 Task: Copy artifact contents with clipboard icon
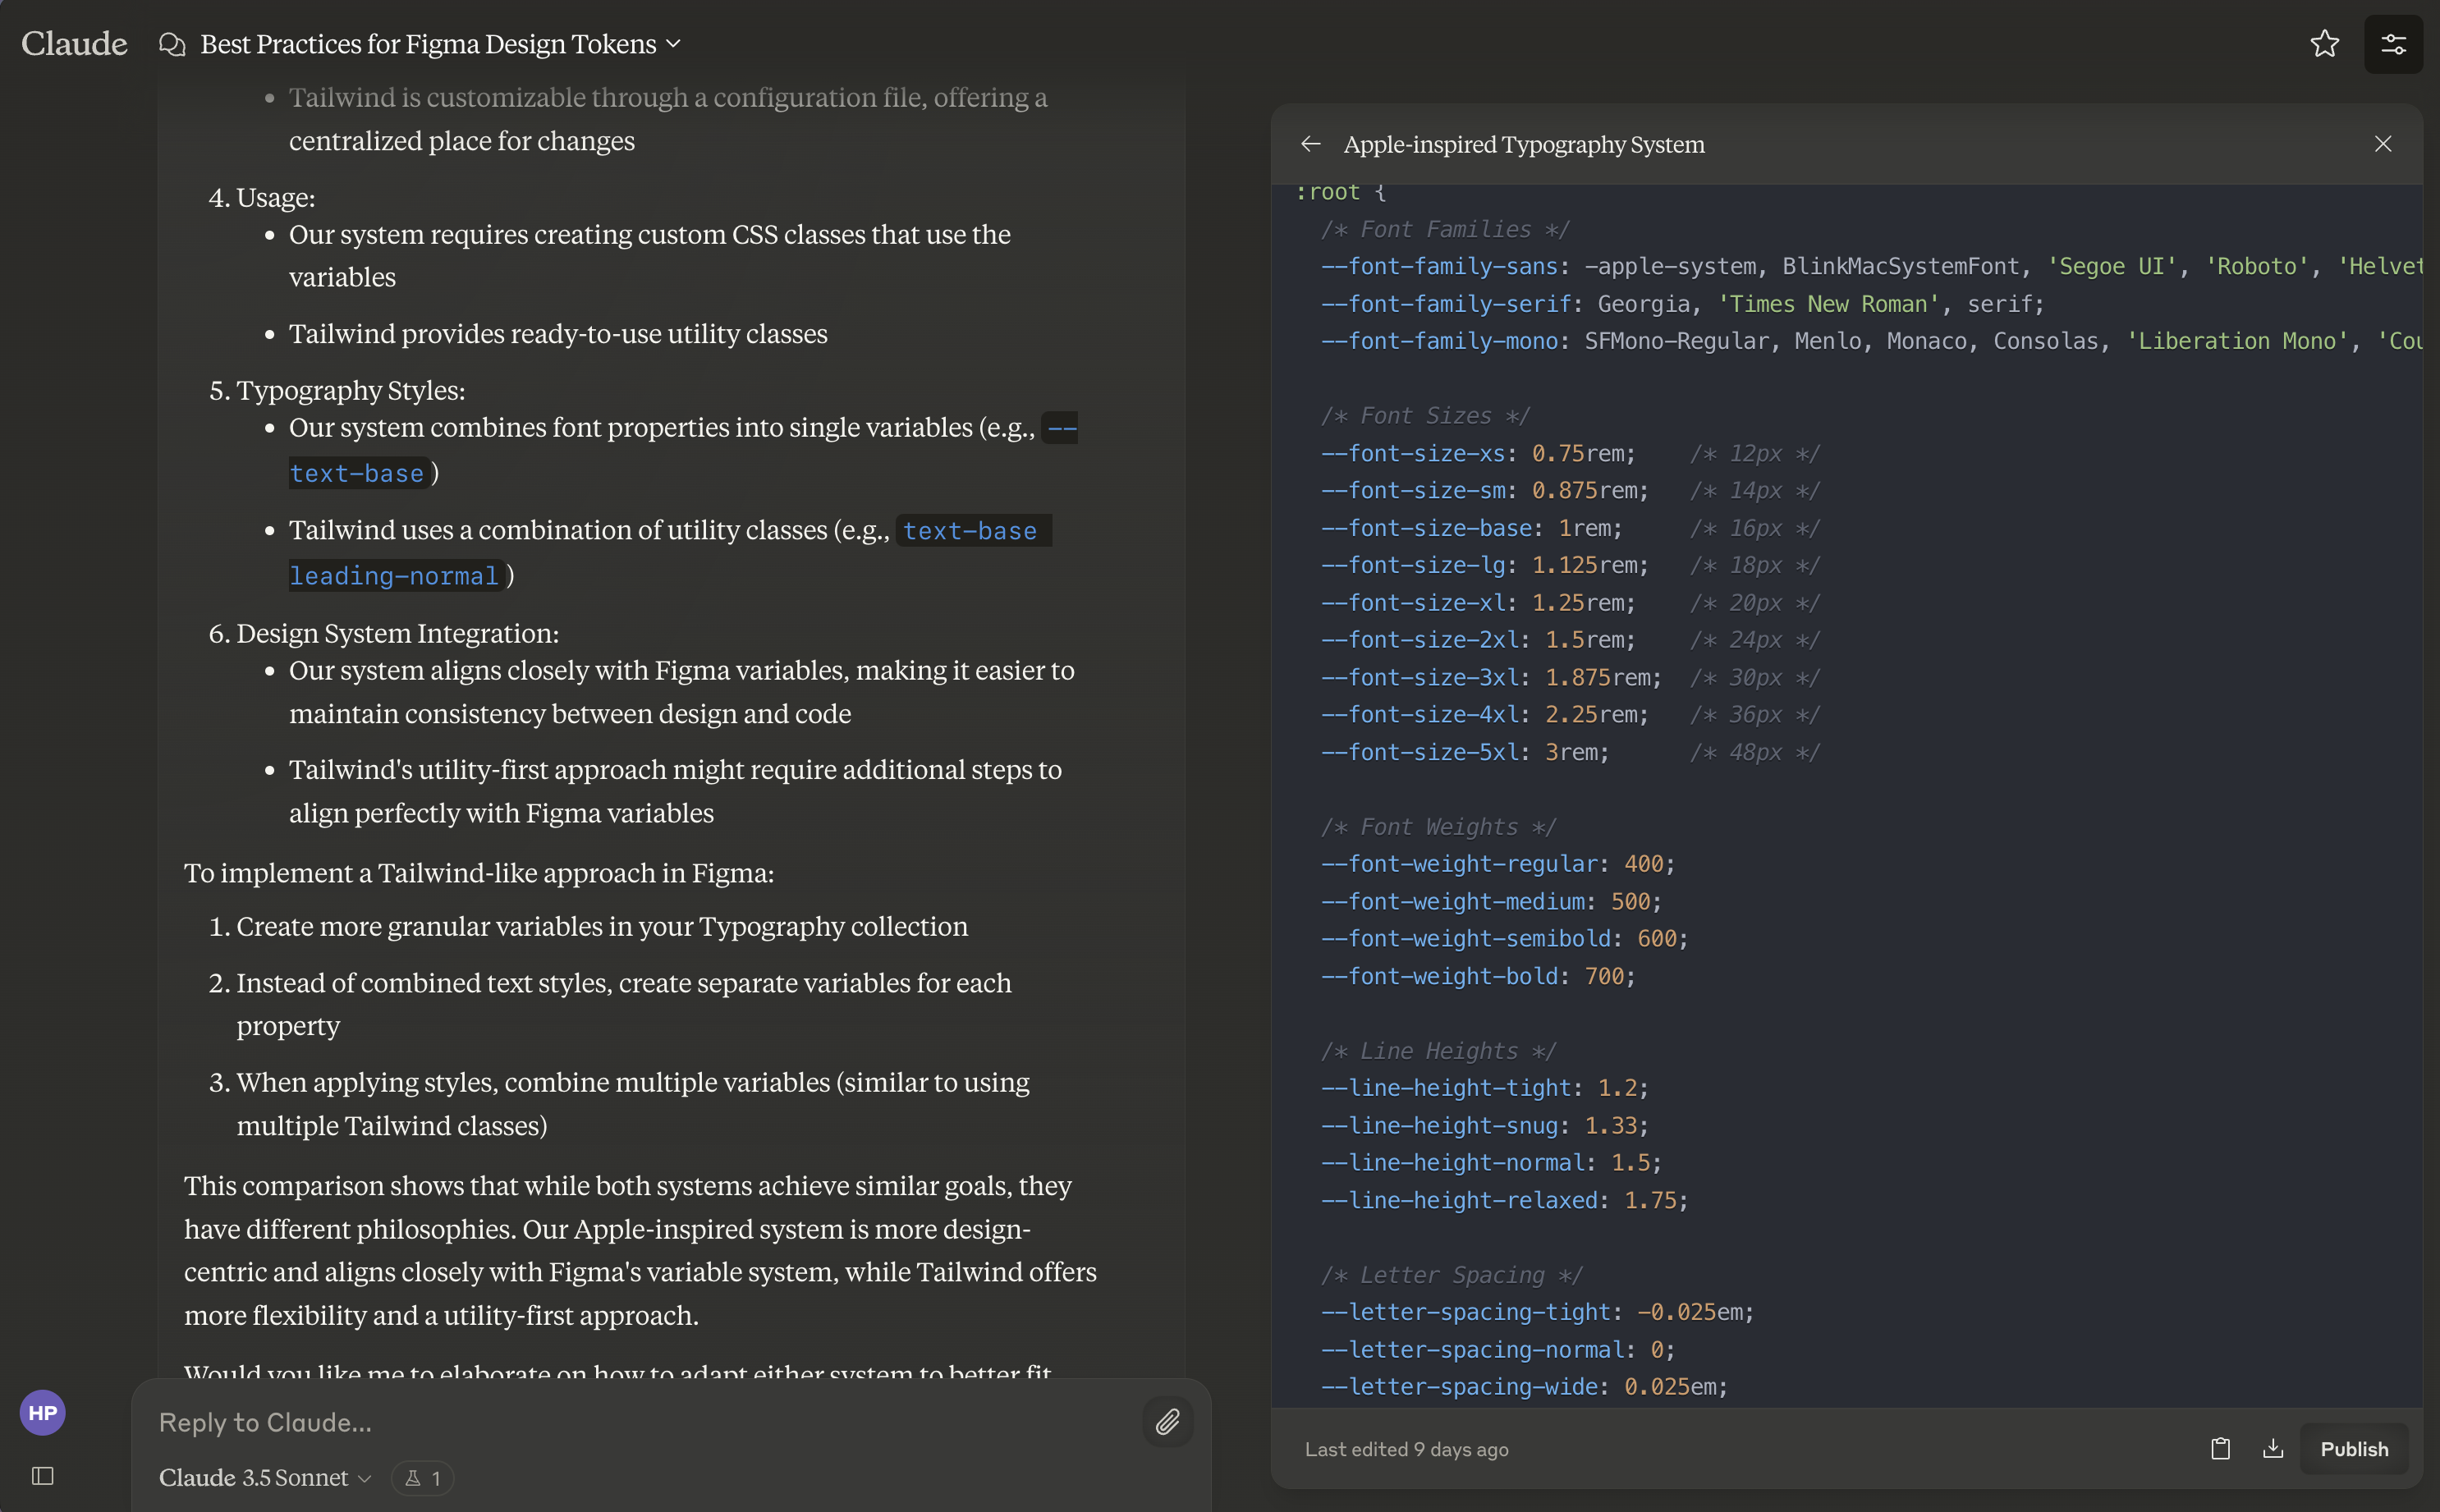2220,1449
